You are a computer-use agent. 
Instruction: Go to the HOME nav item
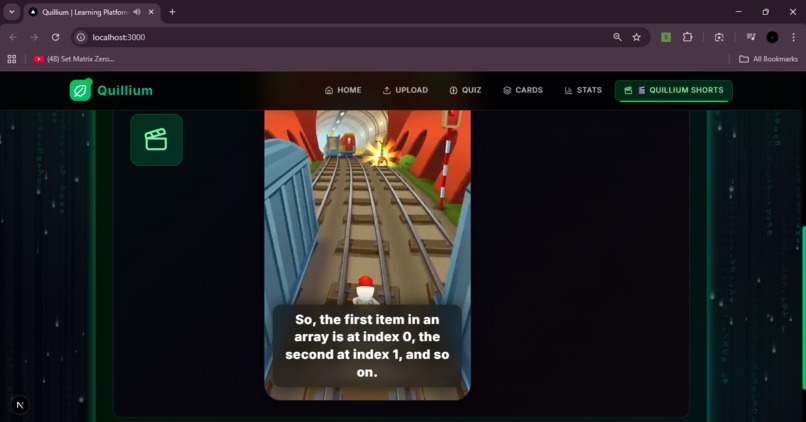343,90
